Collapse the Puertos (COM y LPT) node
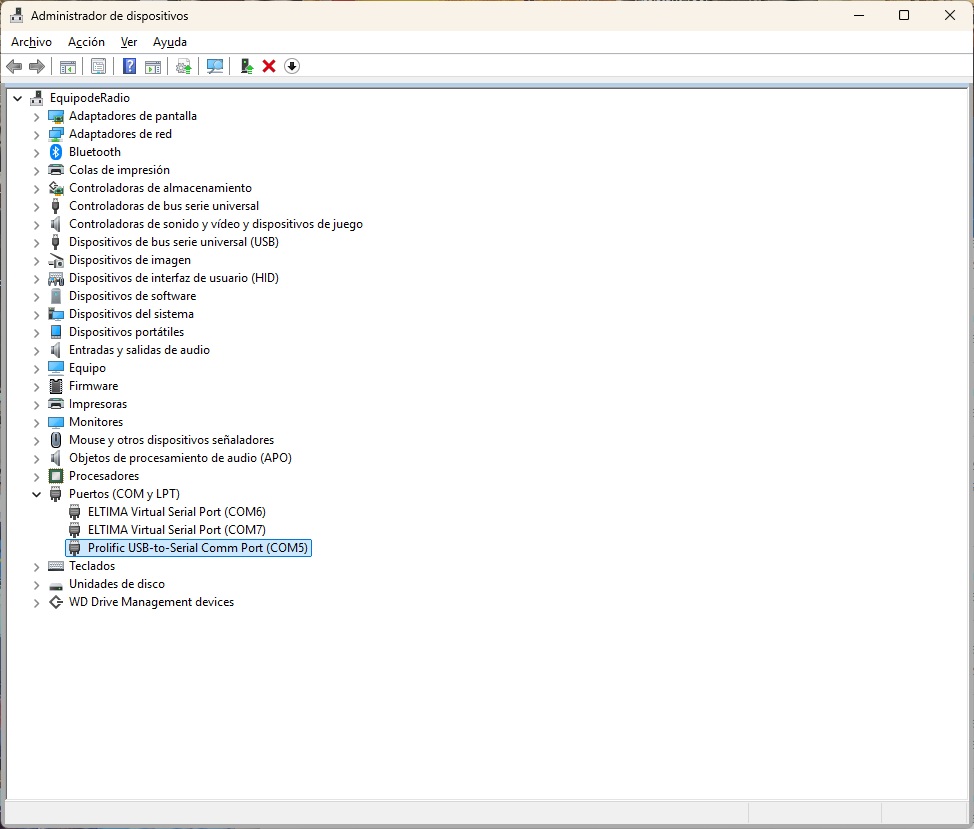974x829 pixels. [x=37, y=494]
